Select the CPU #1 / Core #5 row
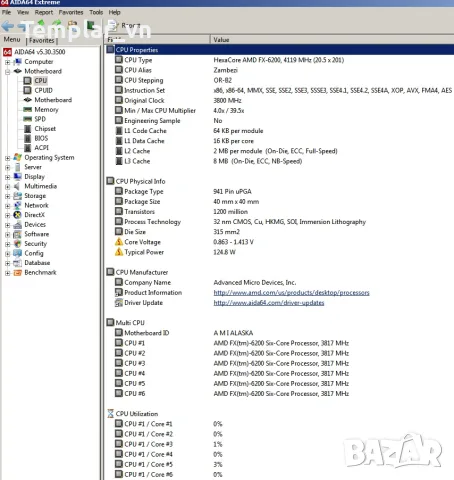The image size is (454, 480). [x=280, y=464]
